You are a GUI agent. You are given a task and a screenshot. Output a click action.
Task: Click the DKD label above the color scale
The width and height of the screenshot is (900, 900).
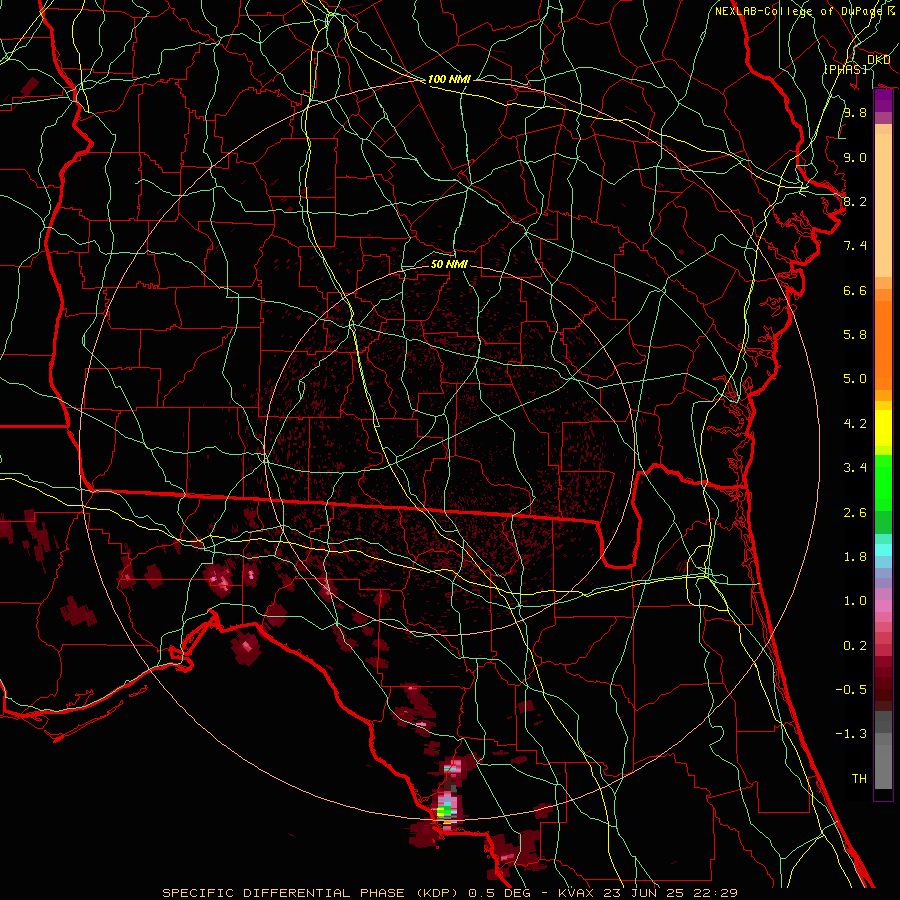879,59
